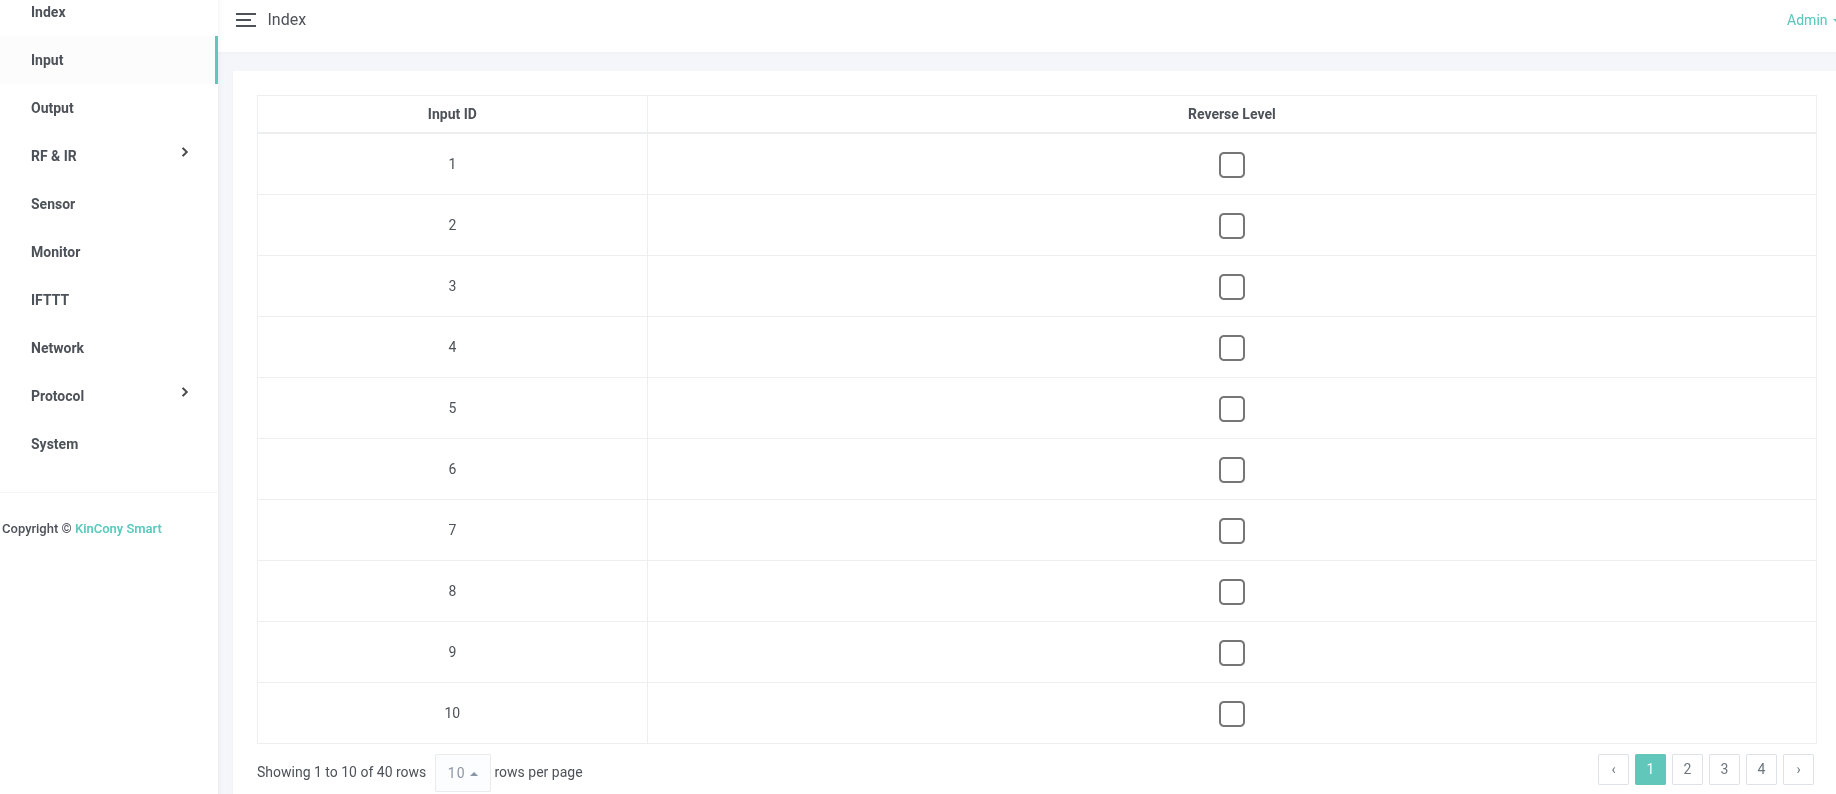The width and height of the screenshot is (1836, 794).
Task: Click the Input ID column header
Action: tap(452, 114)
